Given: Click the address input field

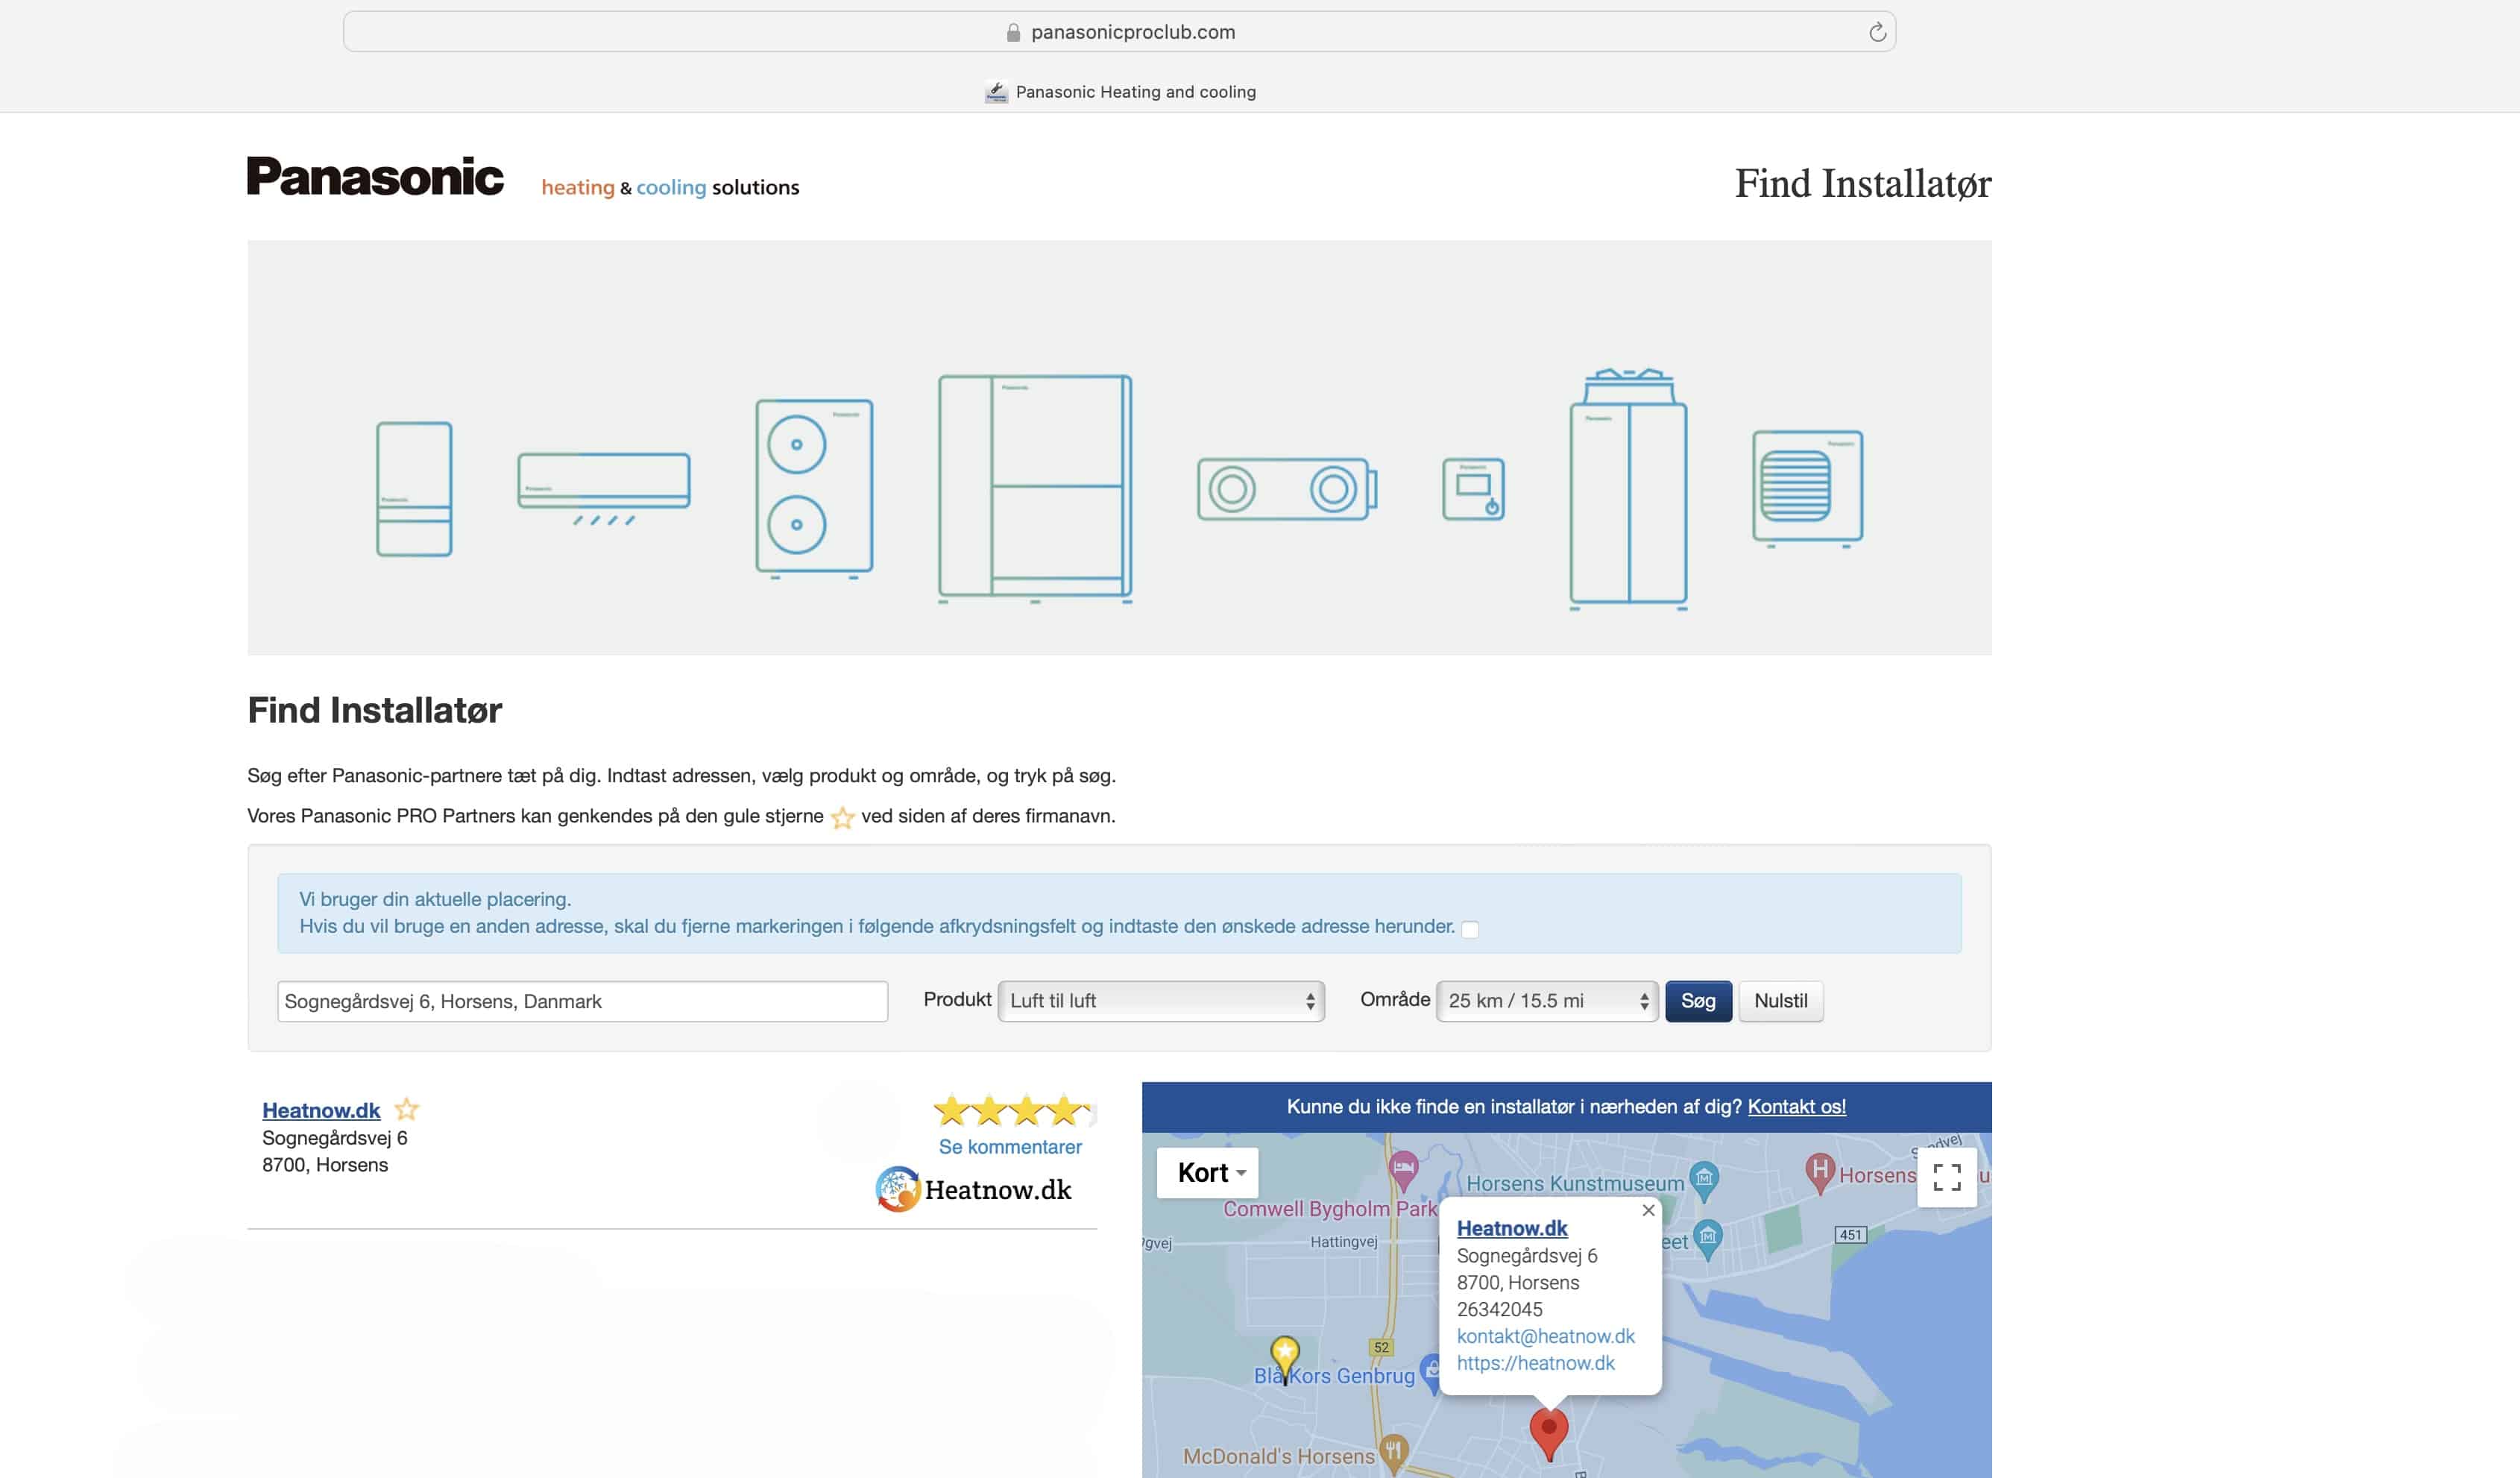Looking at the screenshot, I should click(582, 1001).
